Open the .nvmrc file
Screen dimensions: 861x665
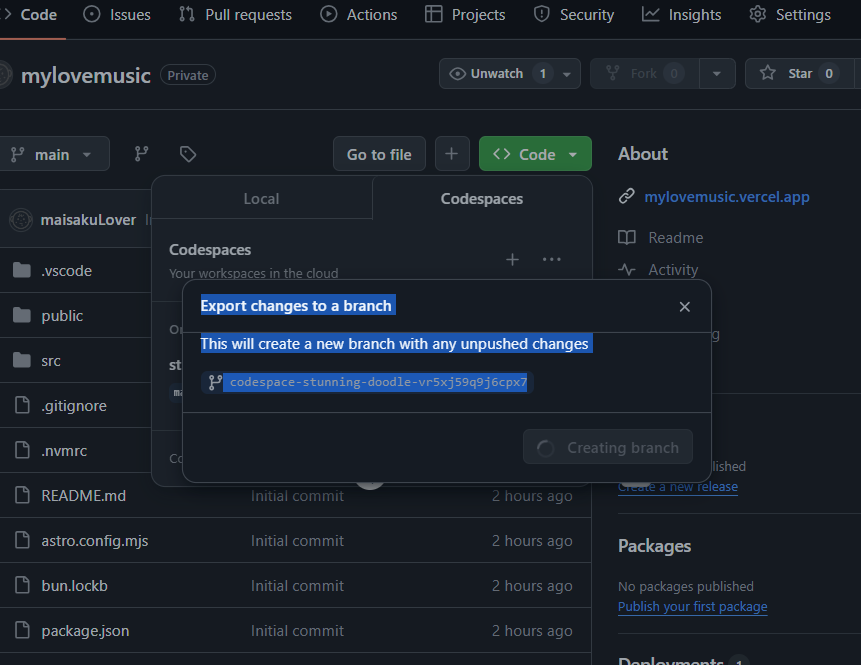64,451
